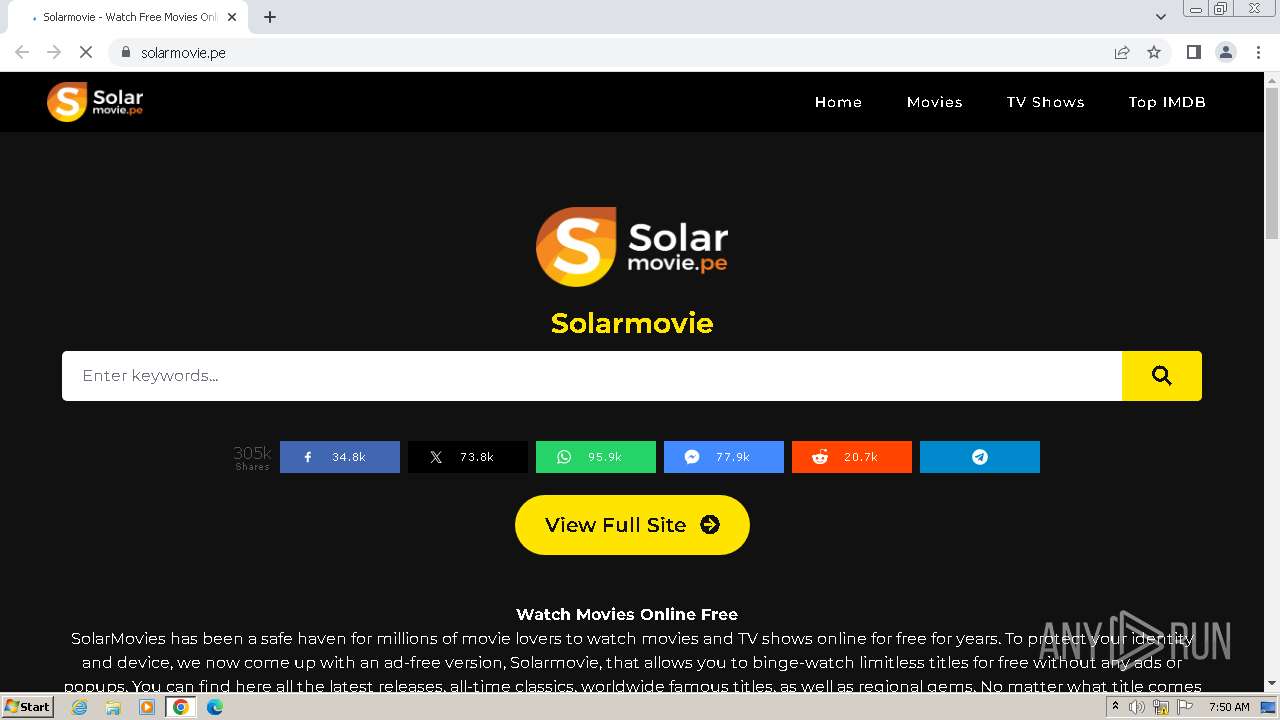Open the Action Center flag icon

click(x=1185, y=707)
